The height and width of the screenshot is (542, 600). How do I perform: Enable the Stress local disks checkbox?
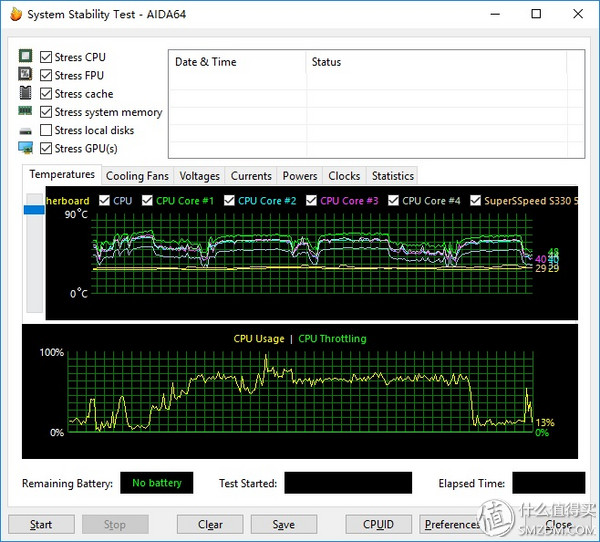click(46, 131)
